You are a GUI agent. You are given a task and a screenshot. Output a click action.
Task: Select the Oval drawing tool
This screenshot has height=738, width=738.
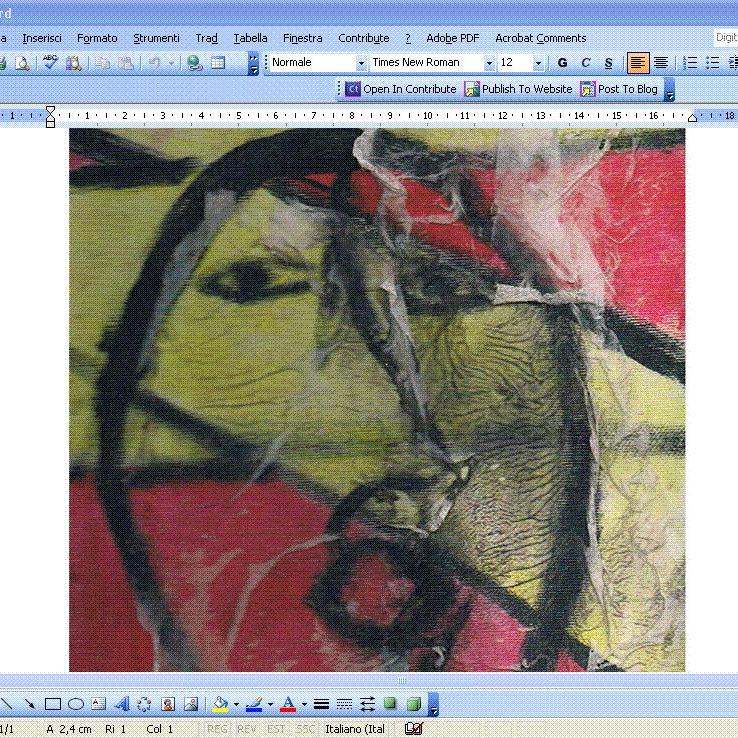pyautogui.click(x=76, y=704)
